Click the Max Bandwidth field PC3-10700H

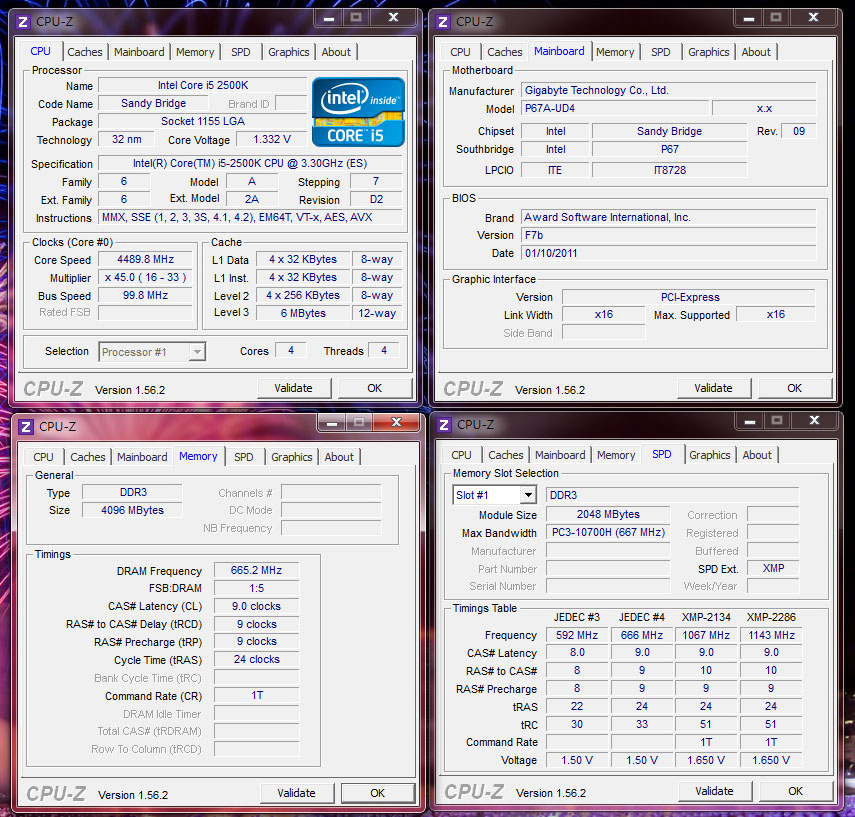coord(609,532)
